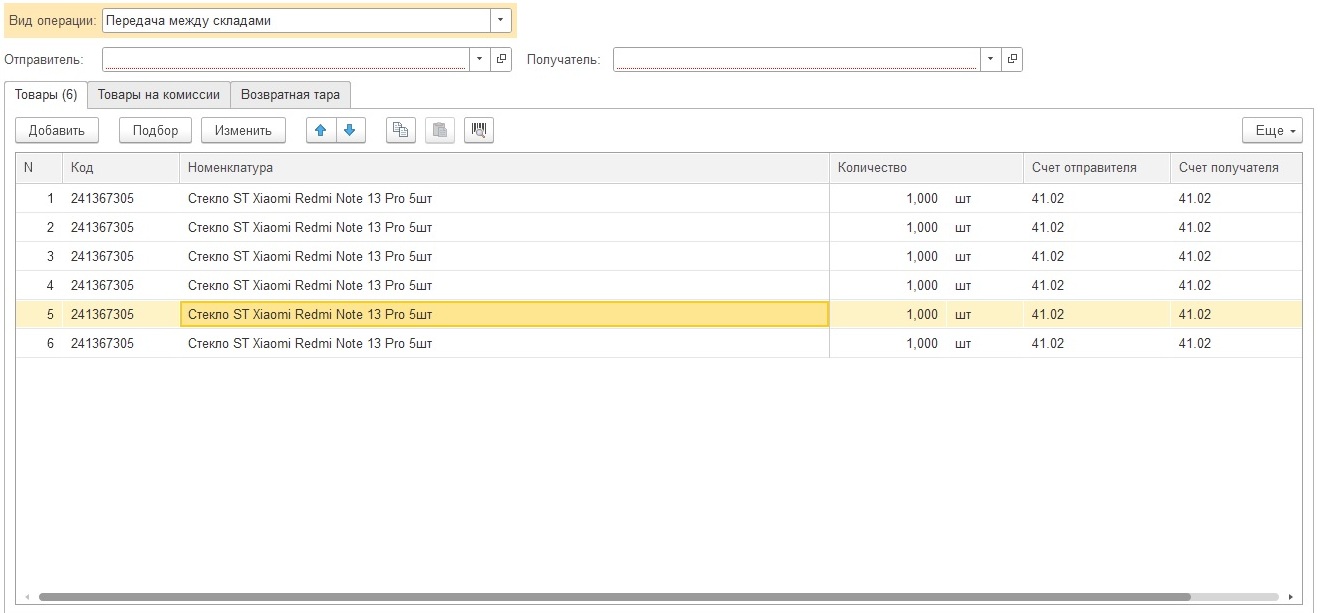The height and width of the screenshot is (613, 1328).
Task: Click code 241367305 in row 4
Action: 102,285
